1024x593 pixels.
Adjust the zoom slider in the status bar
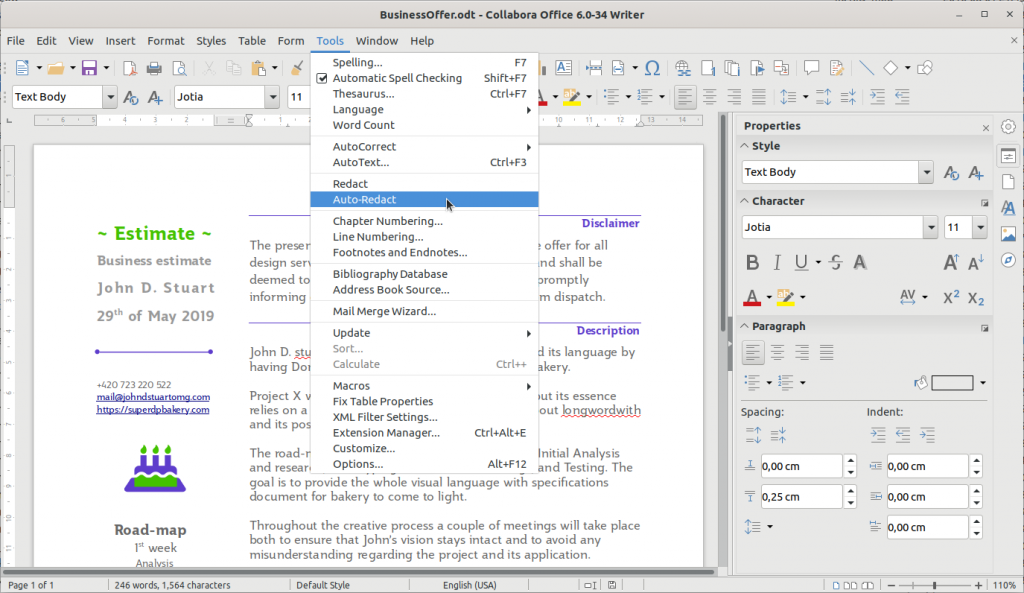(x=935, y=585)
